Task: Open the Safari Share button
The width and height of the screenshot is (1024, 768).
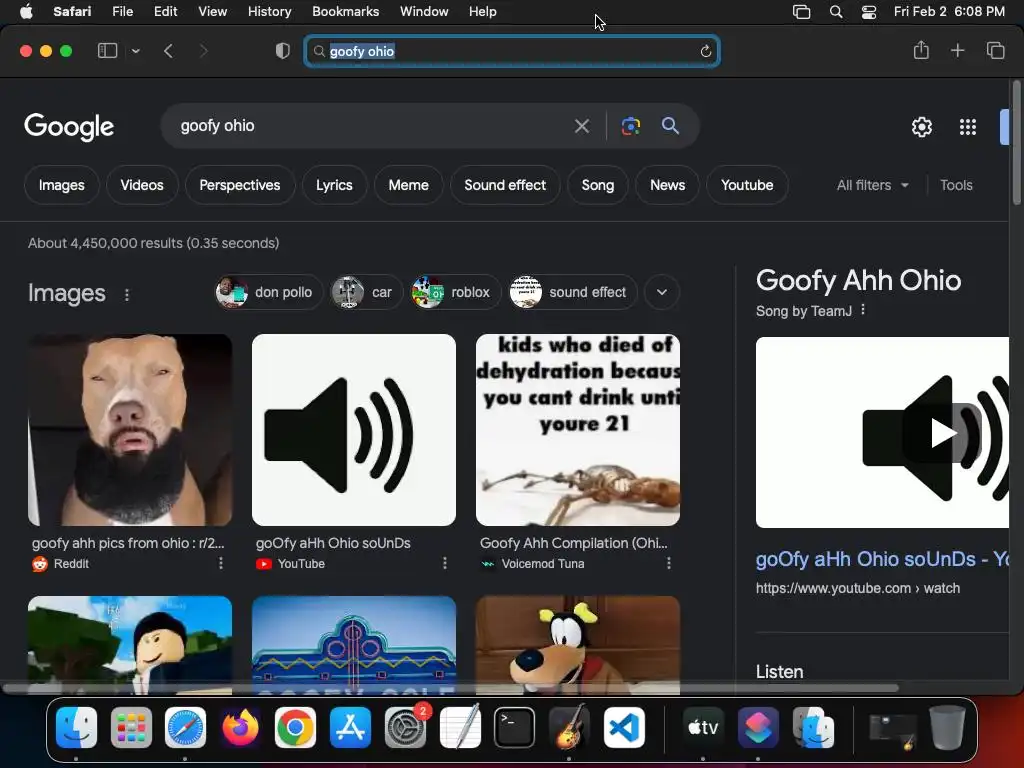Action: point(921,50)
